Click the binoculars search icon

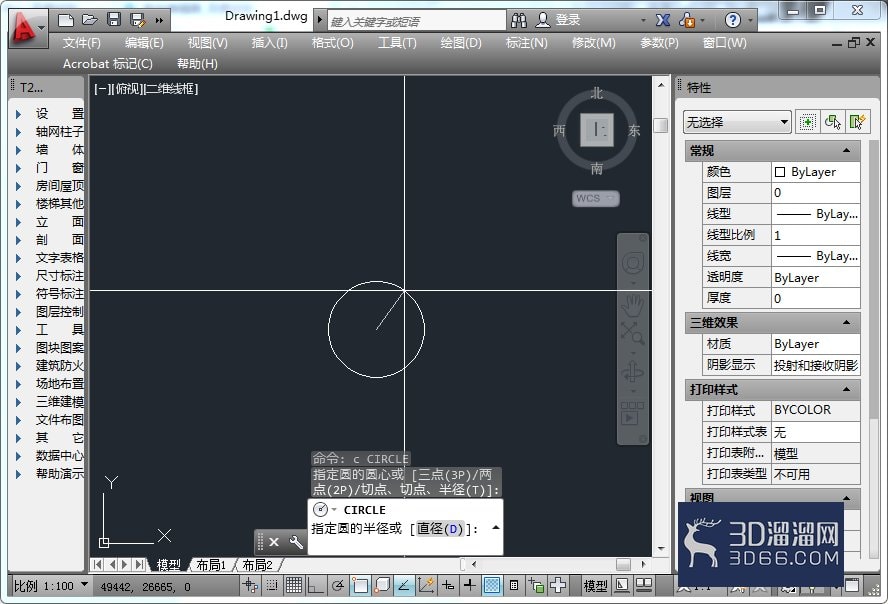click(518, 20)
